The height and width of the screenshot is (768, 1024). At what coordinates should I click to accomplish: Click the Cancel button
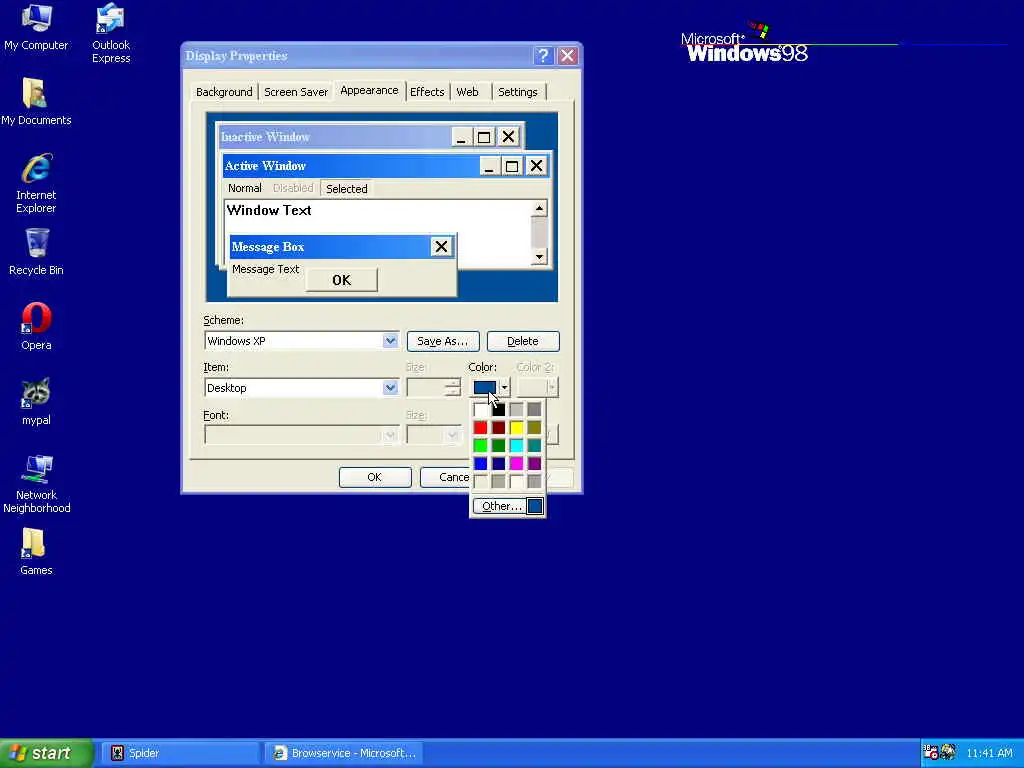click(445, 477)
